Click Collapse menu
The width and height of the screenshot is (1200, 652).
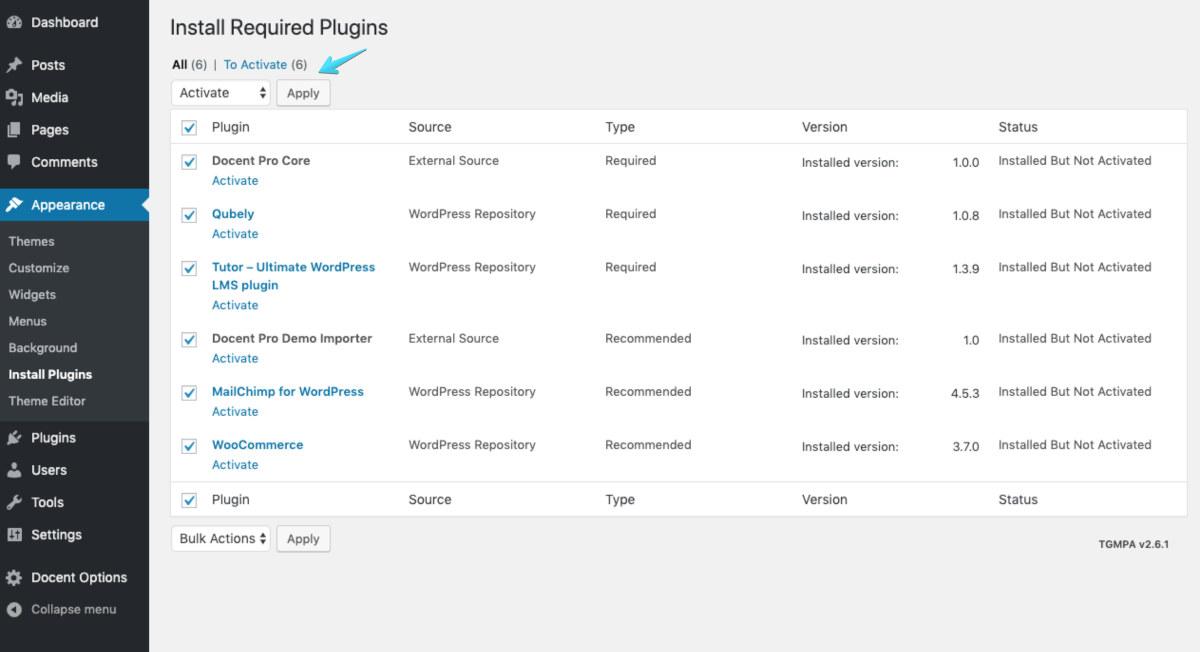[x=74, y=609]
